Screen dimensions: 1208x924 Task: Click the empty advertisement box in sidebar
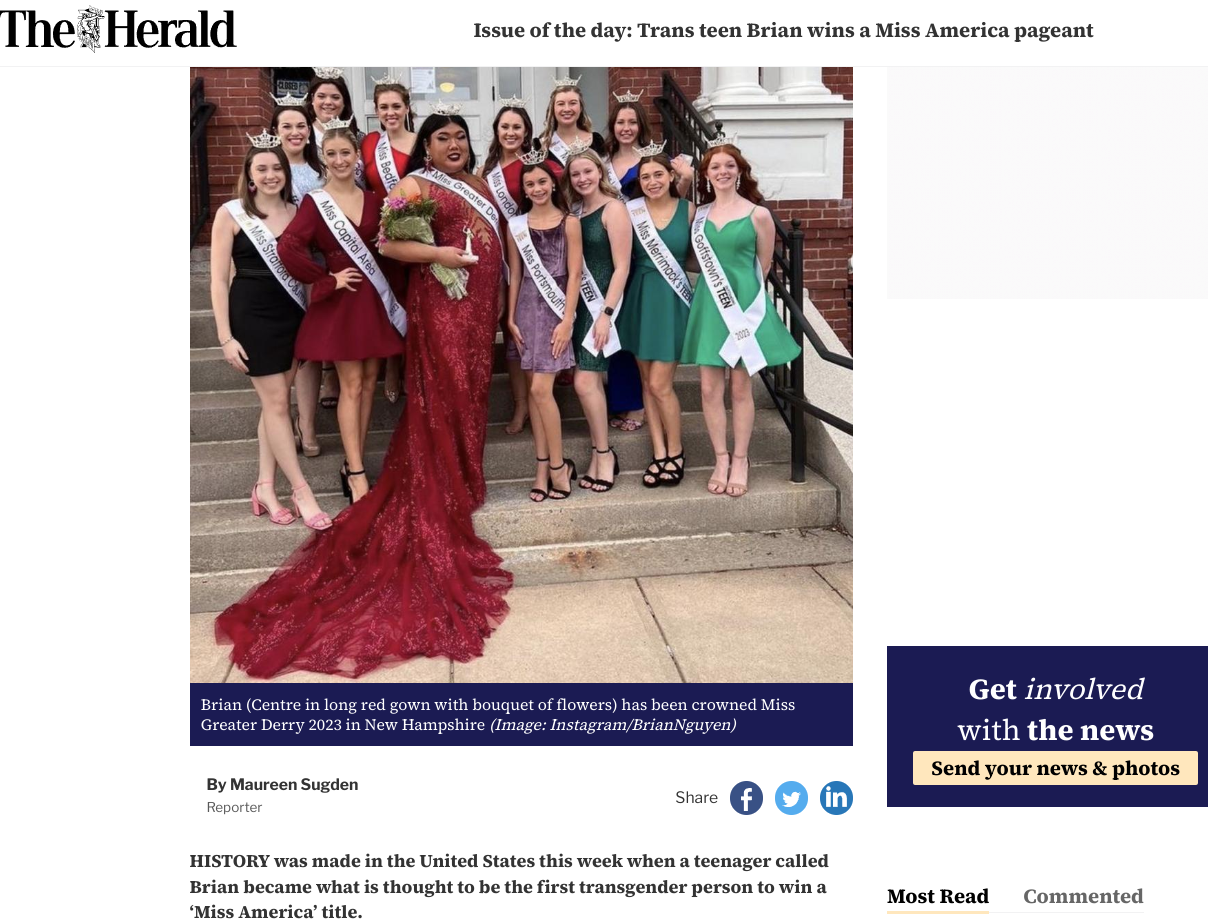[x=1047, y=183]
